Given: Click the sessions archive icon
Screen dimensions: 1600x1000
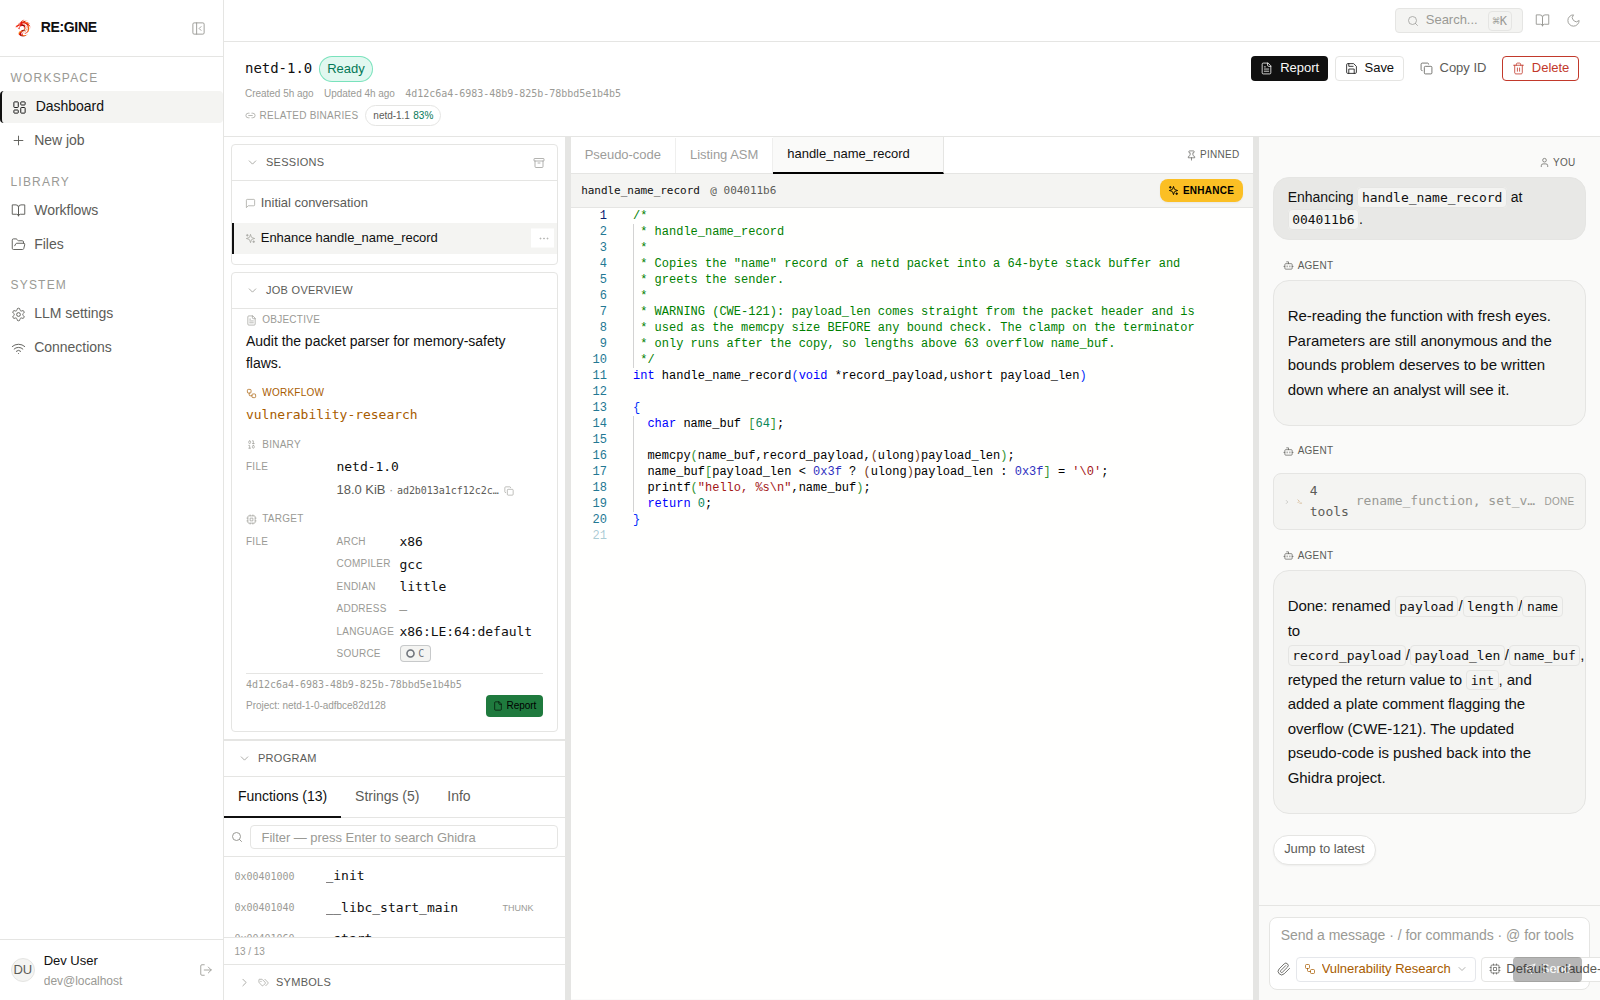Looking at the screenshot, I should point(539,162).
